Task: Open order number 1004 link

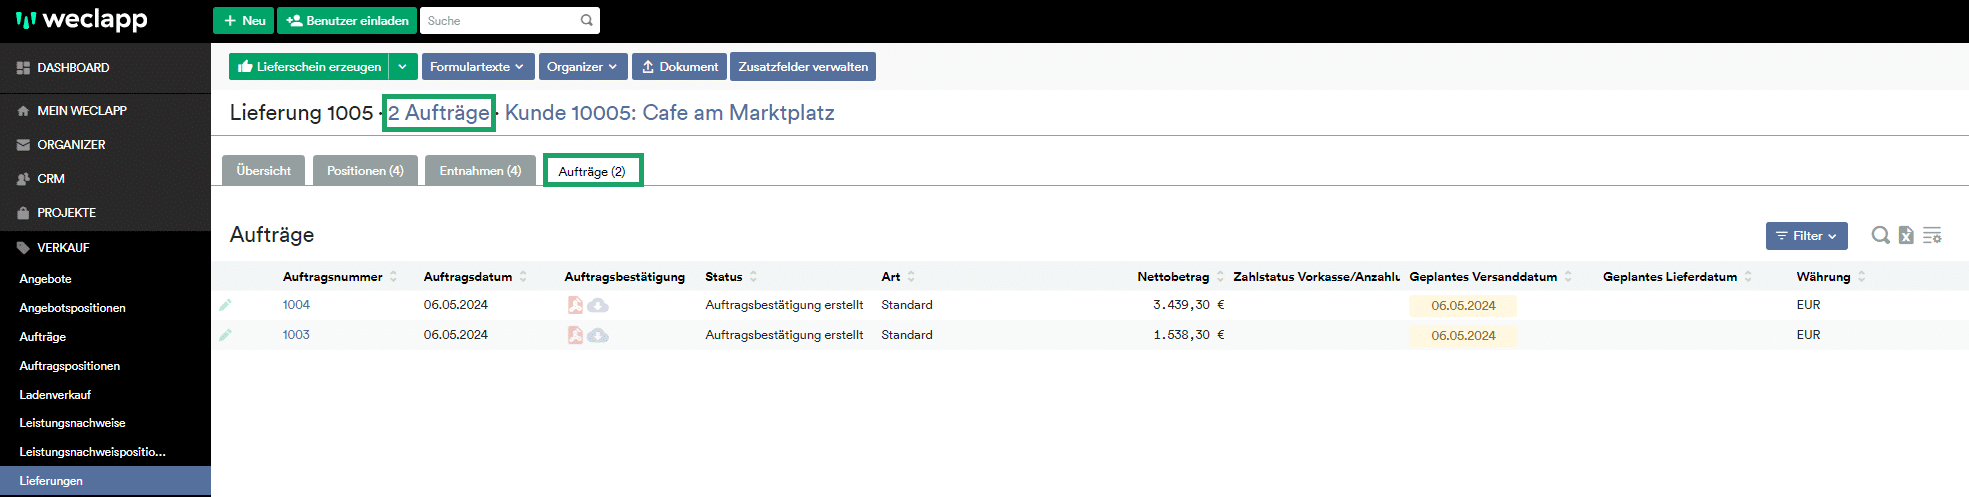Action: point(296,305)
